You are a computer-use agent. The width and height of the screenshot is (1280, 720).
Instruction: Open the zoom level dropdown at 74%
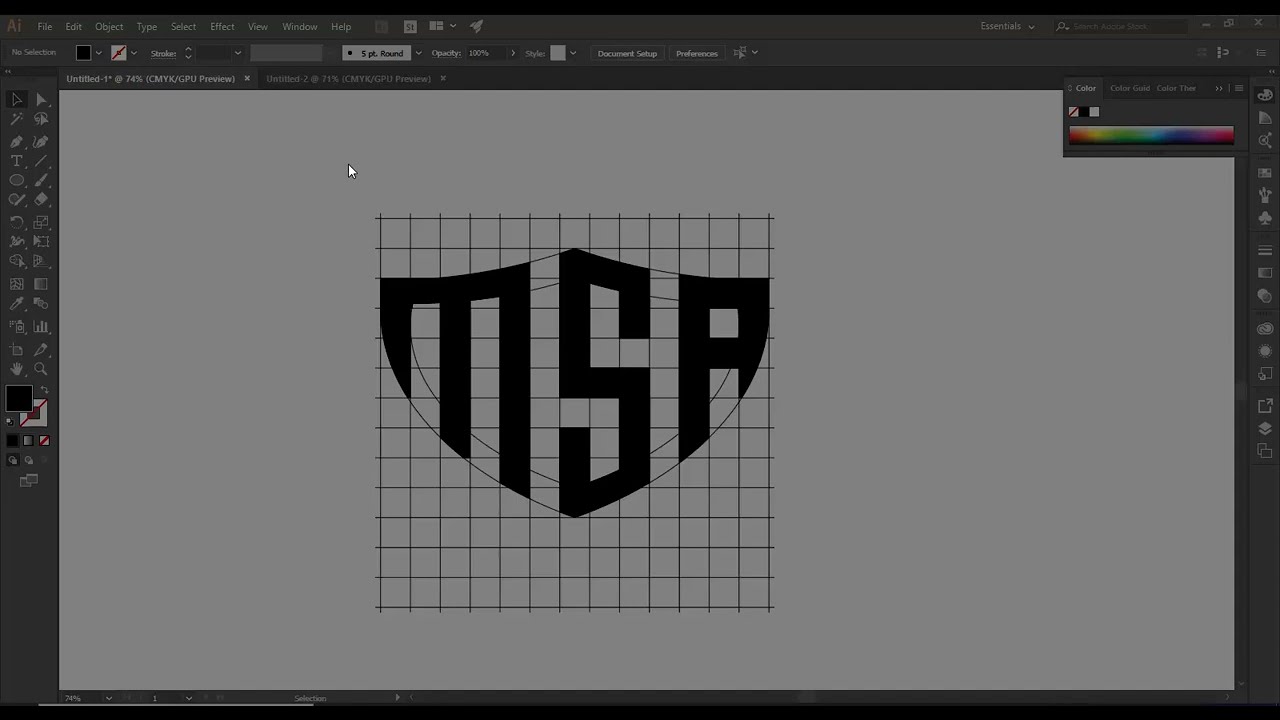click(107, 698)
